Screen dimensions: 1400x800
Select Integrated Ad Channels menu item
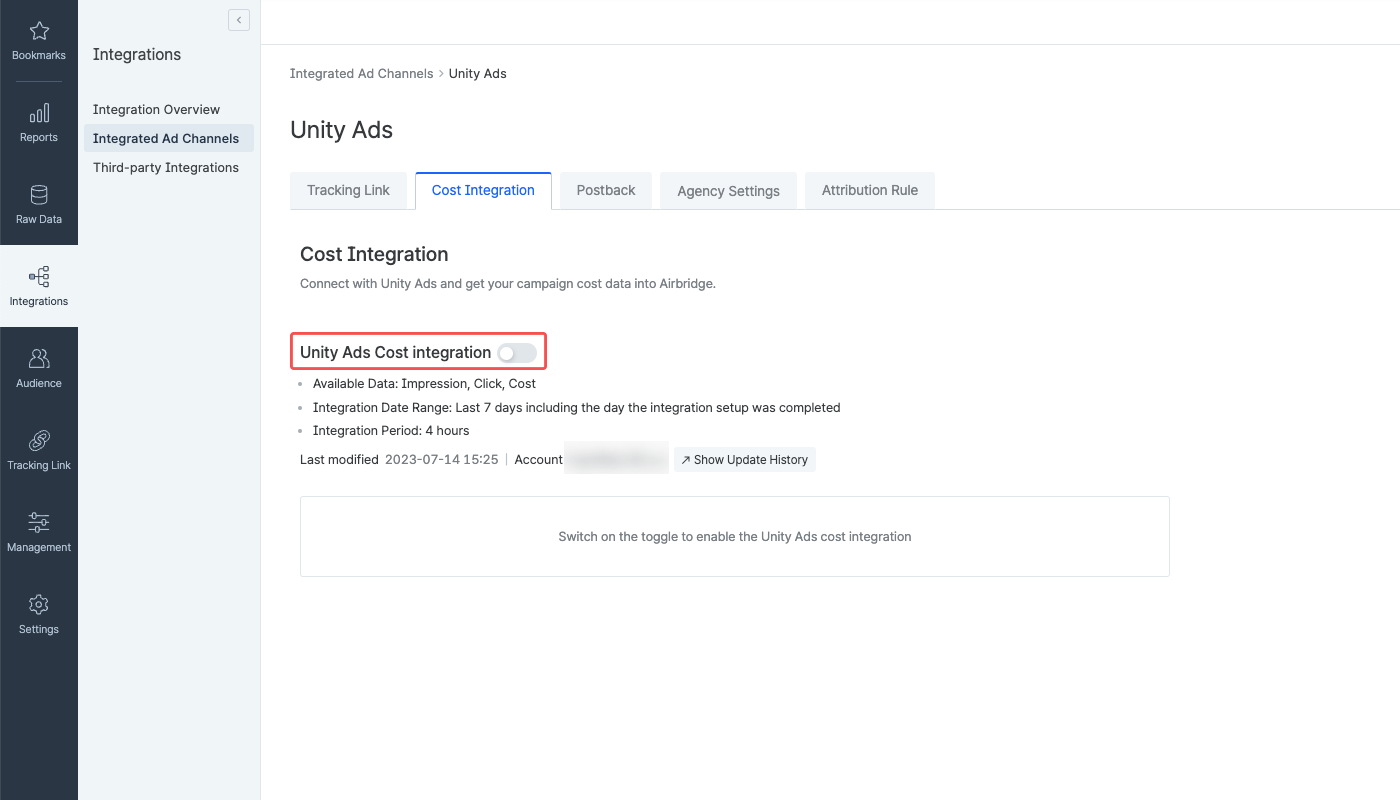click(x=168, y=138)
